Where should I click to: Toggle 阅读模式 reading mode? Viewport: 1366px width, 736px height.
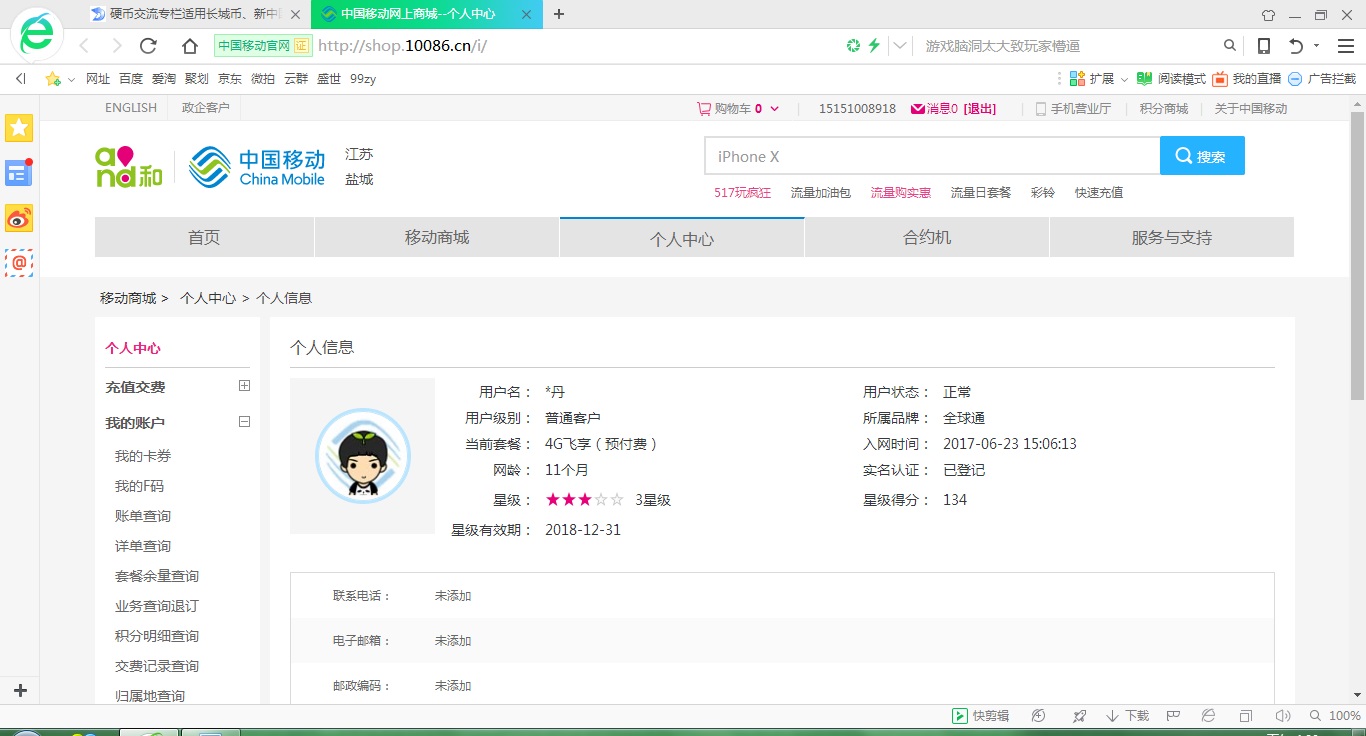[1171, 79]
